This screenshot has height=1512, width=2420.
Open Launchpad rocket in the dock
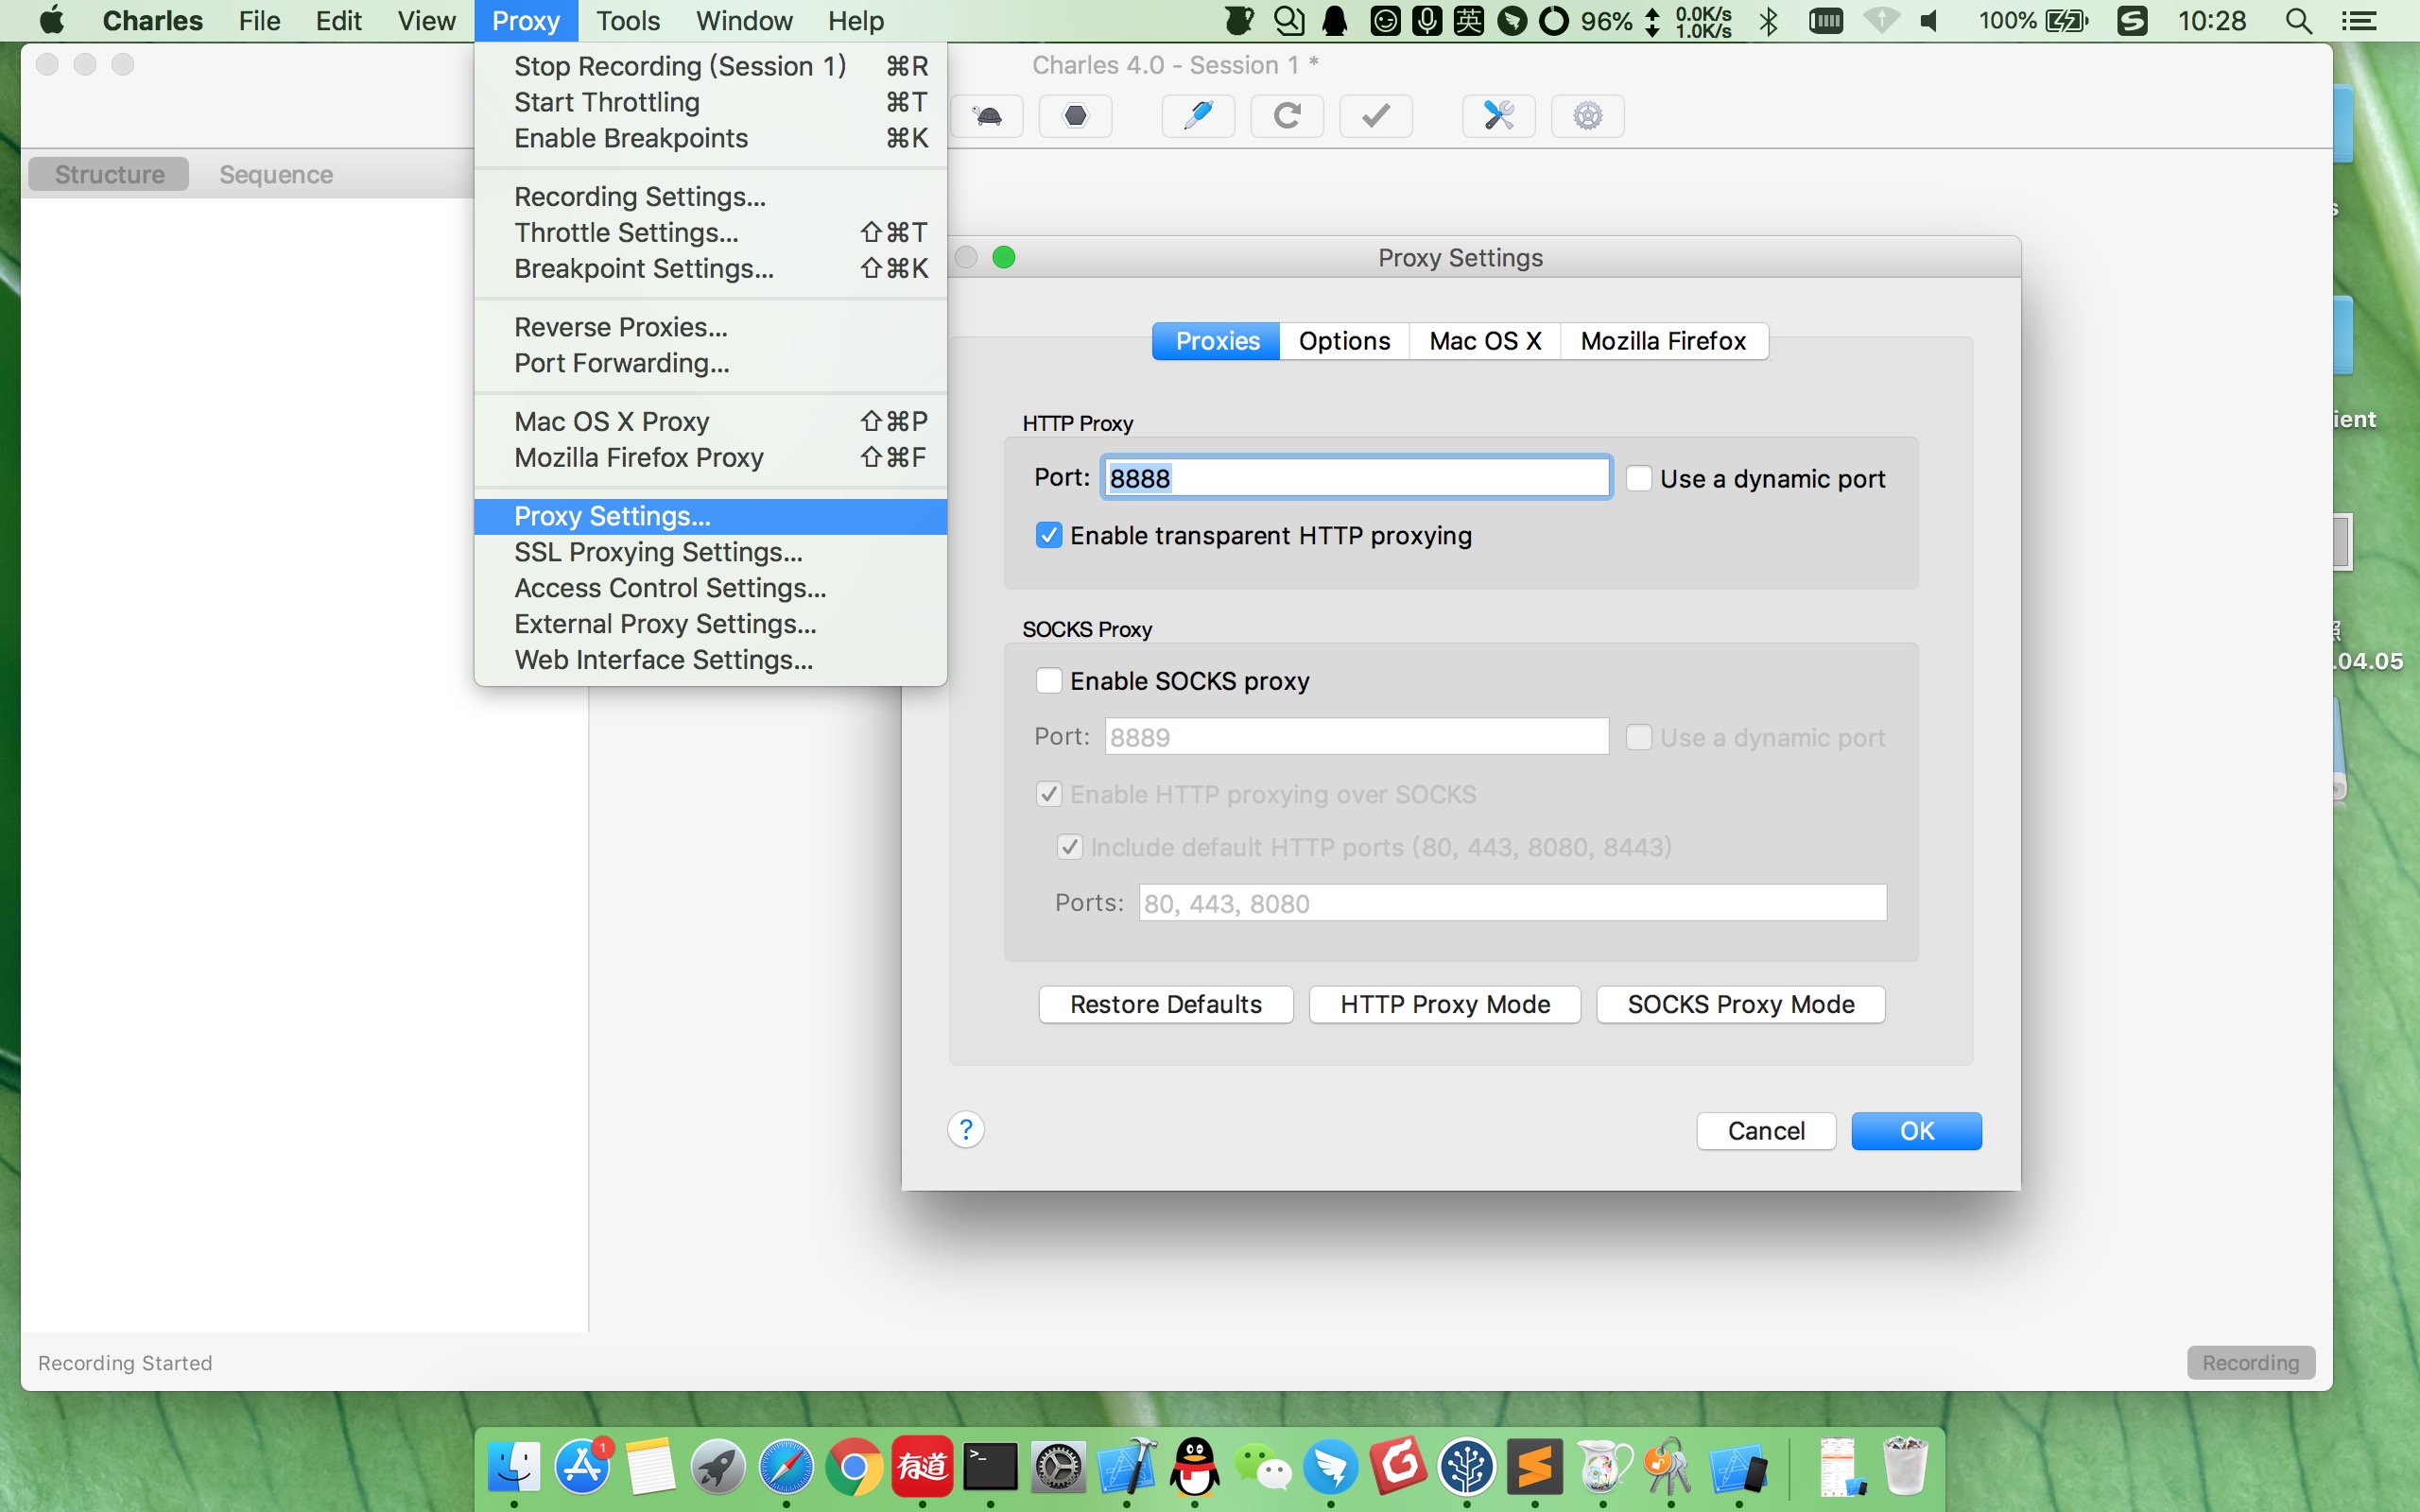tap(718, 1467)
